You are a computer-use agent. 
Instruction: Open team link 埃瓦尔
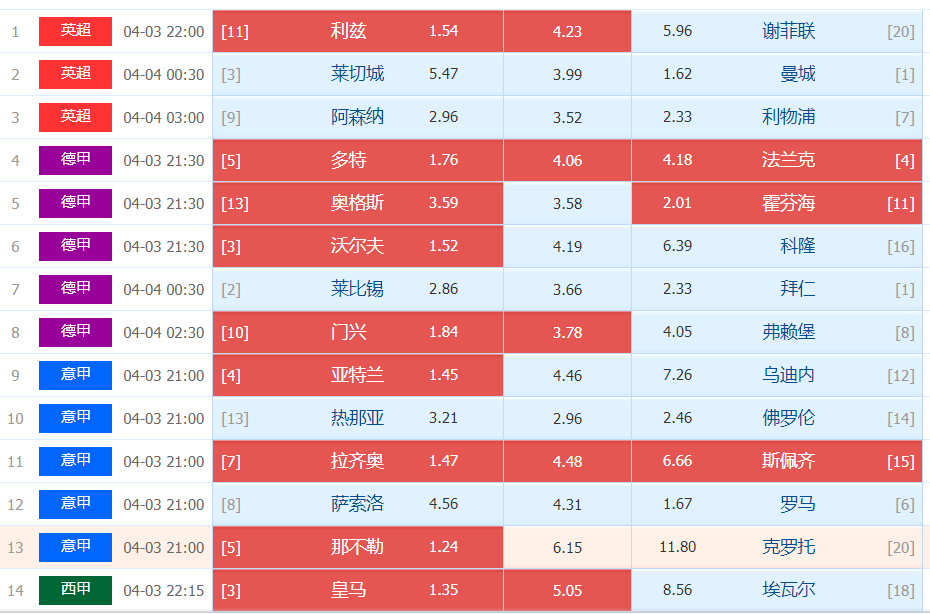pos(788,590)
